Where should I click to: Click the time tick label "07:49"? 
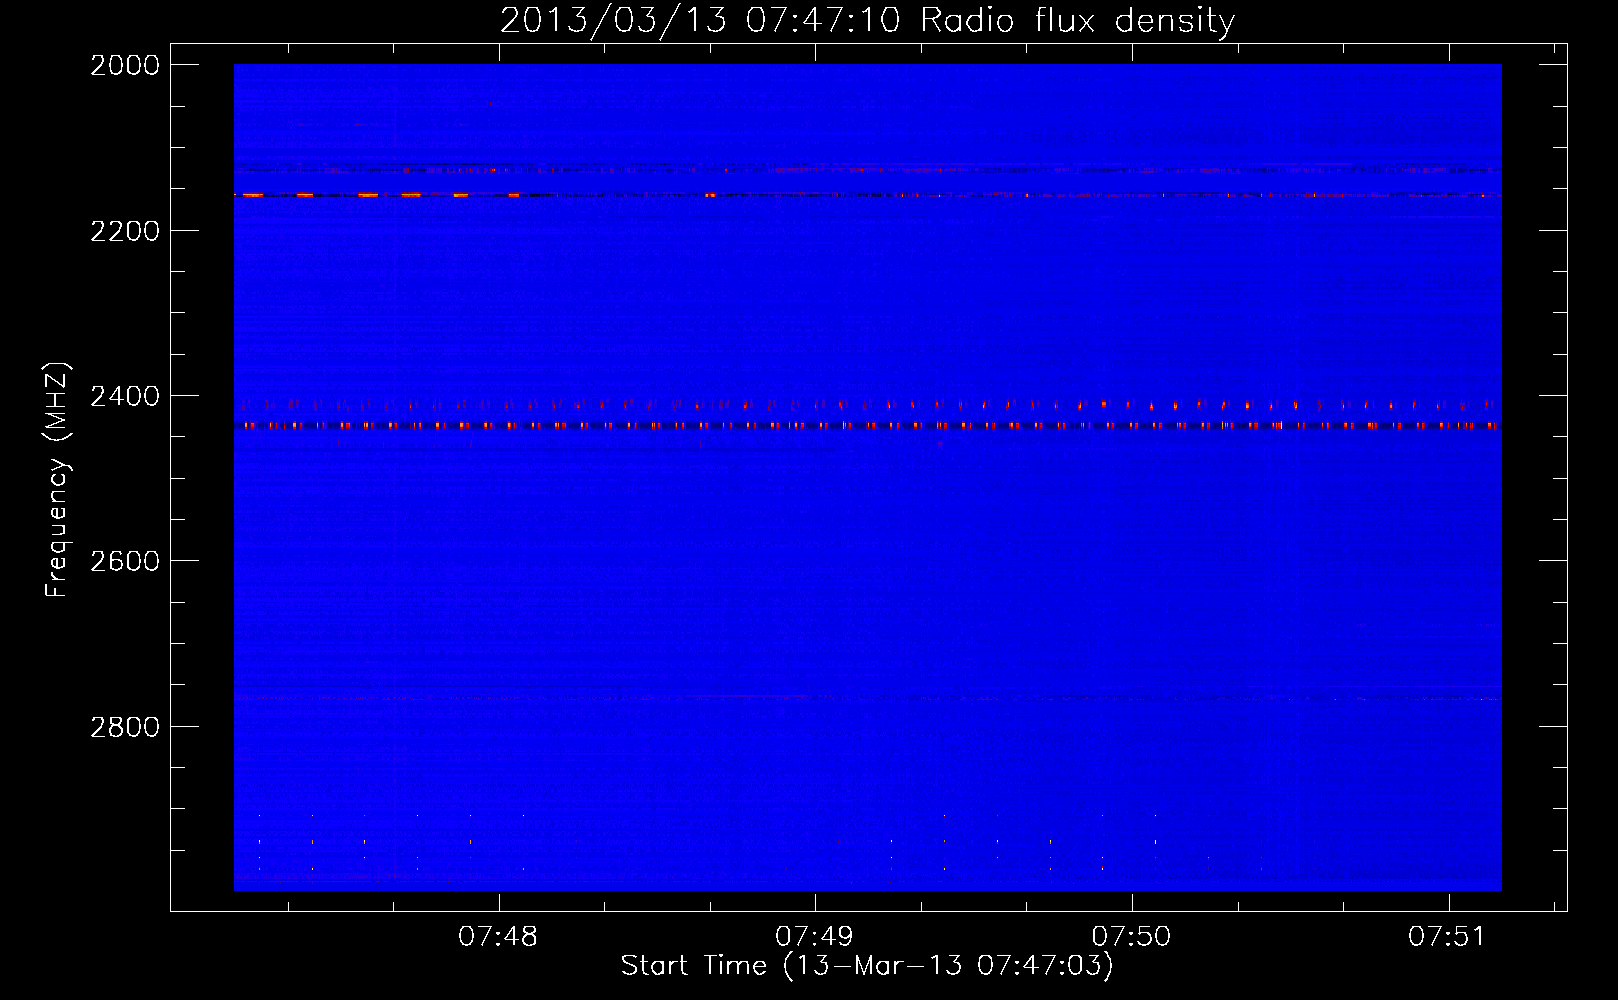814,937
